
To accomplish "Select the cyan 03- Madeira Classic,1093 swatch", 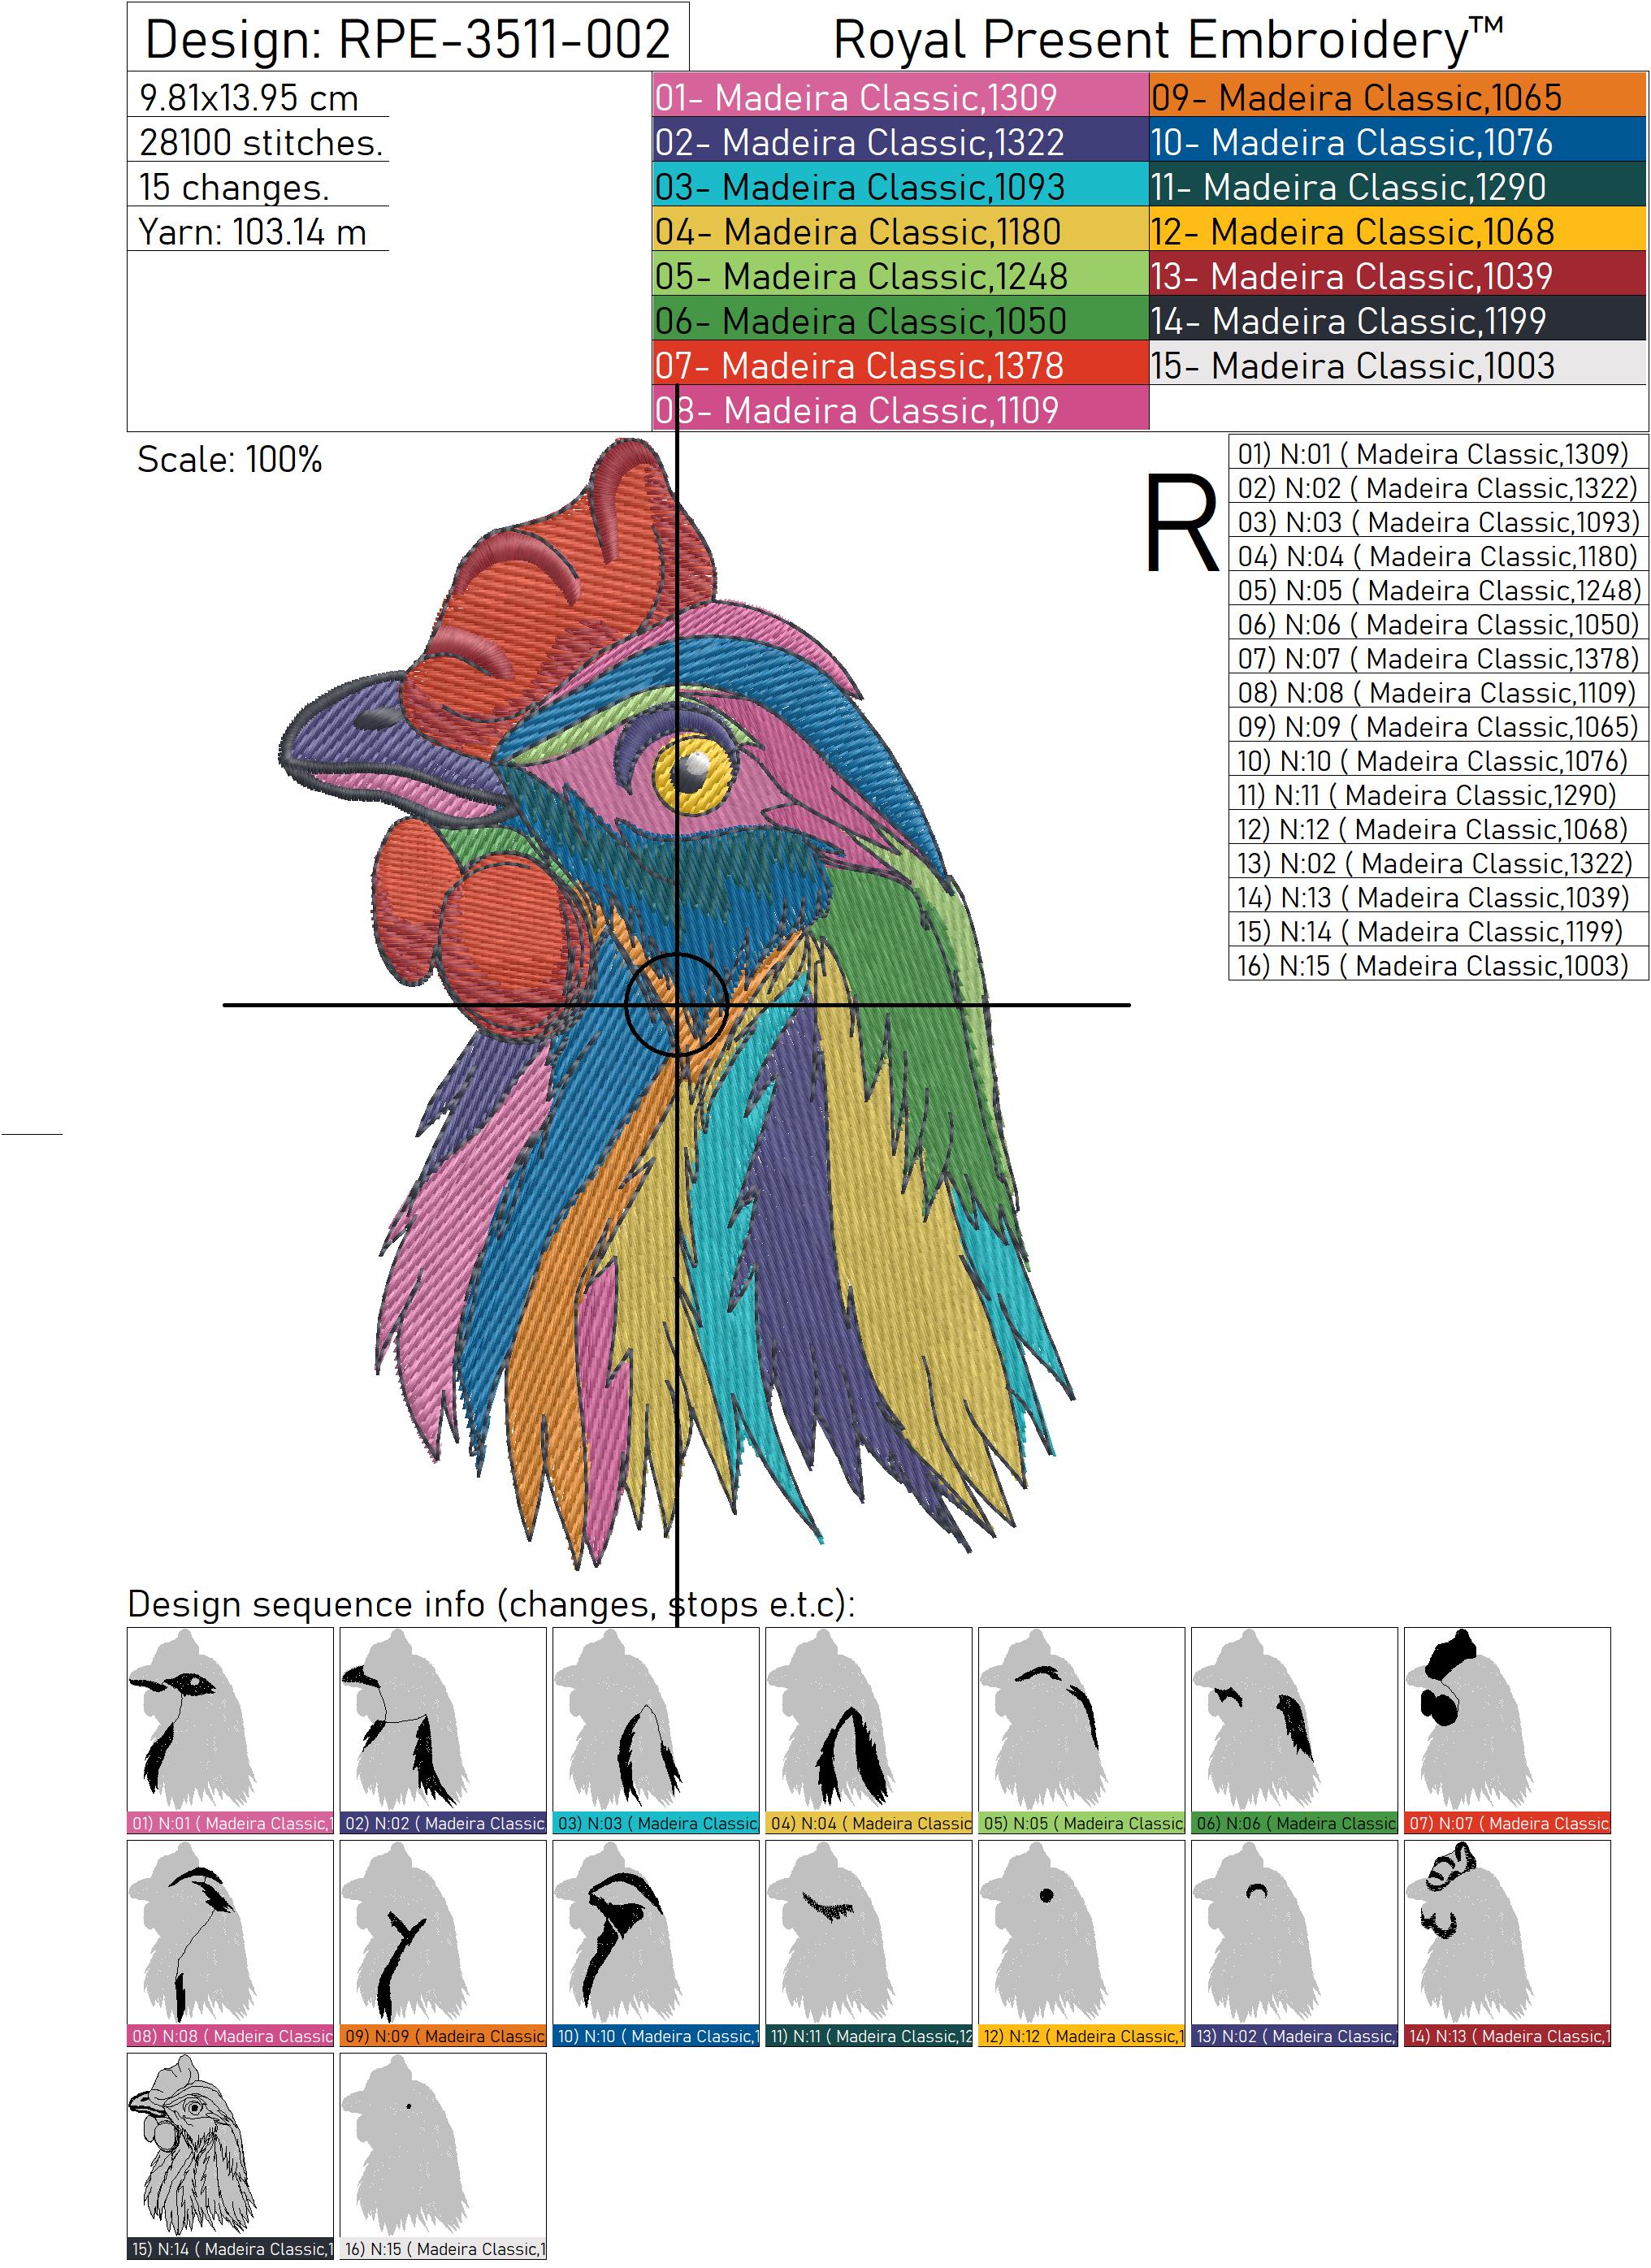I will 900,186.
